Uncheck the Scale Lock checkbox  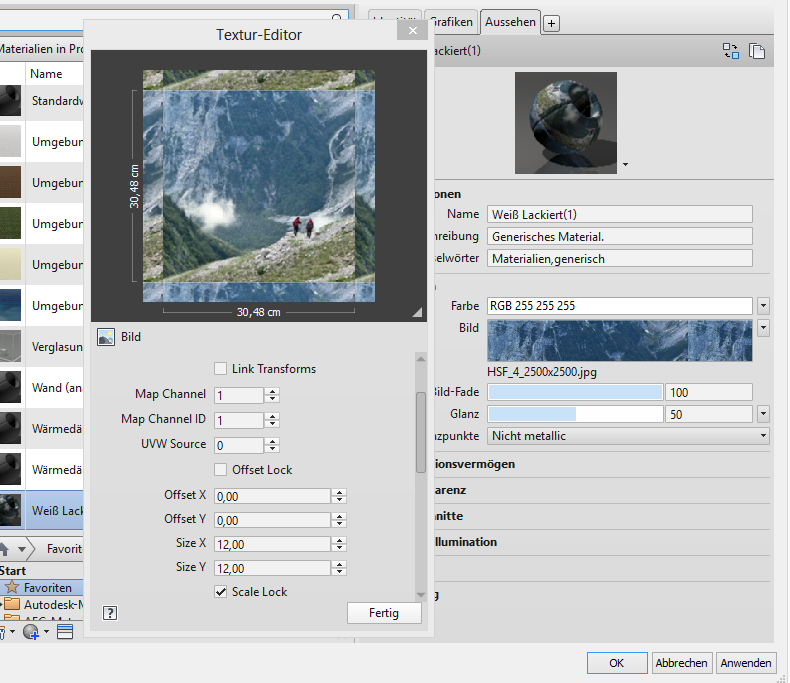[x=220, y=591]
